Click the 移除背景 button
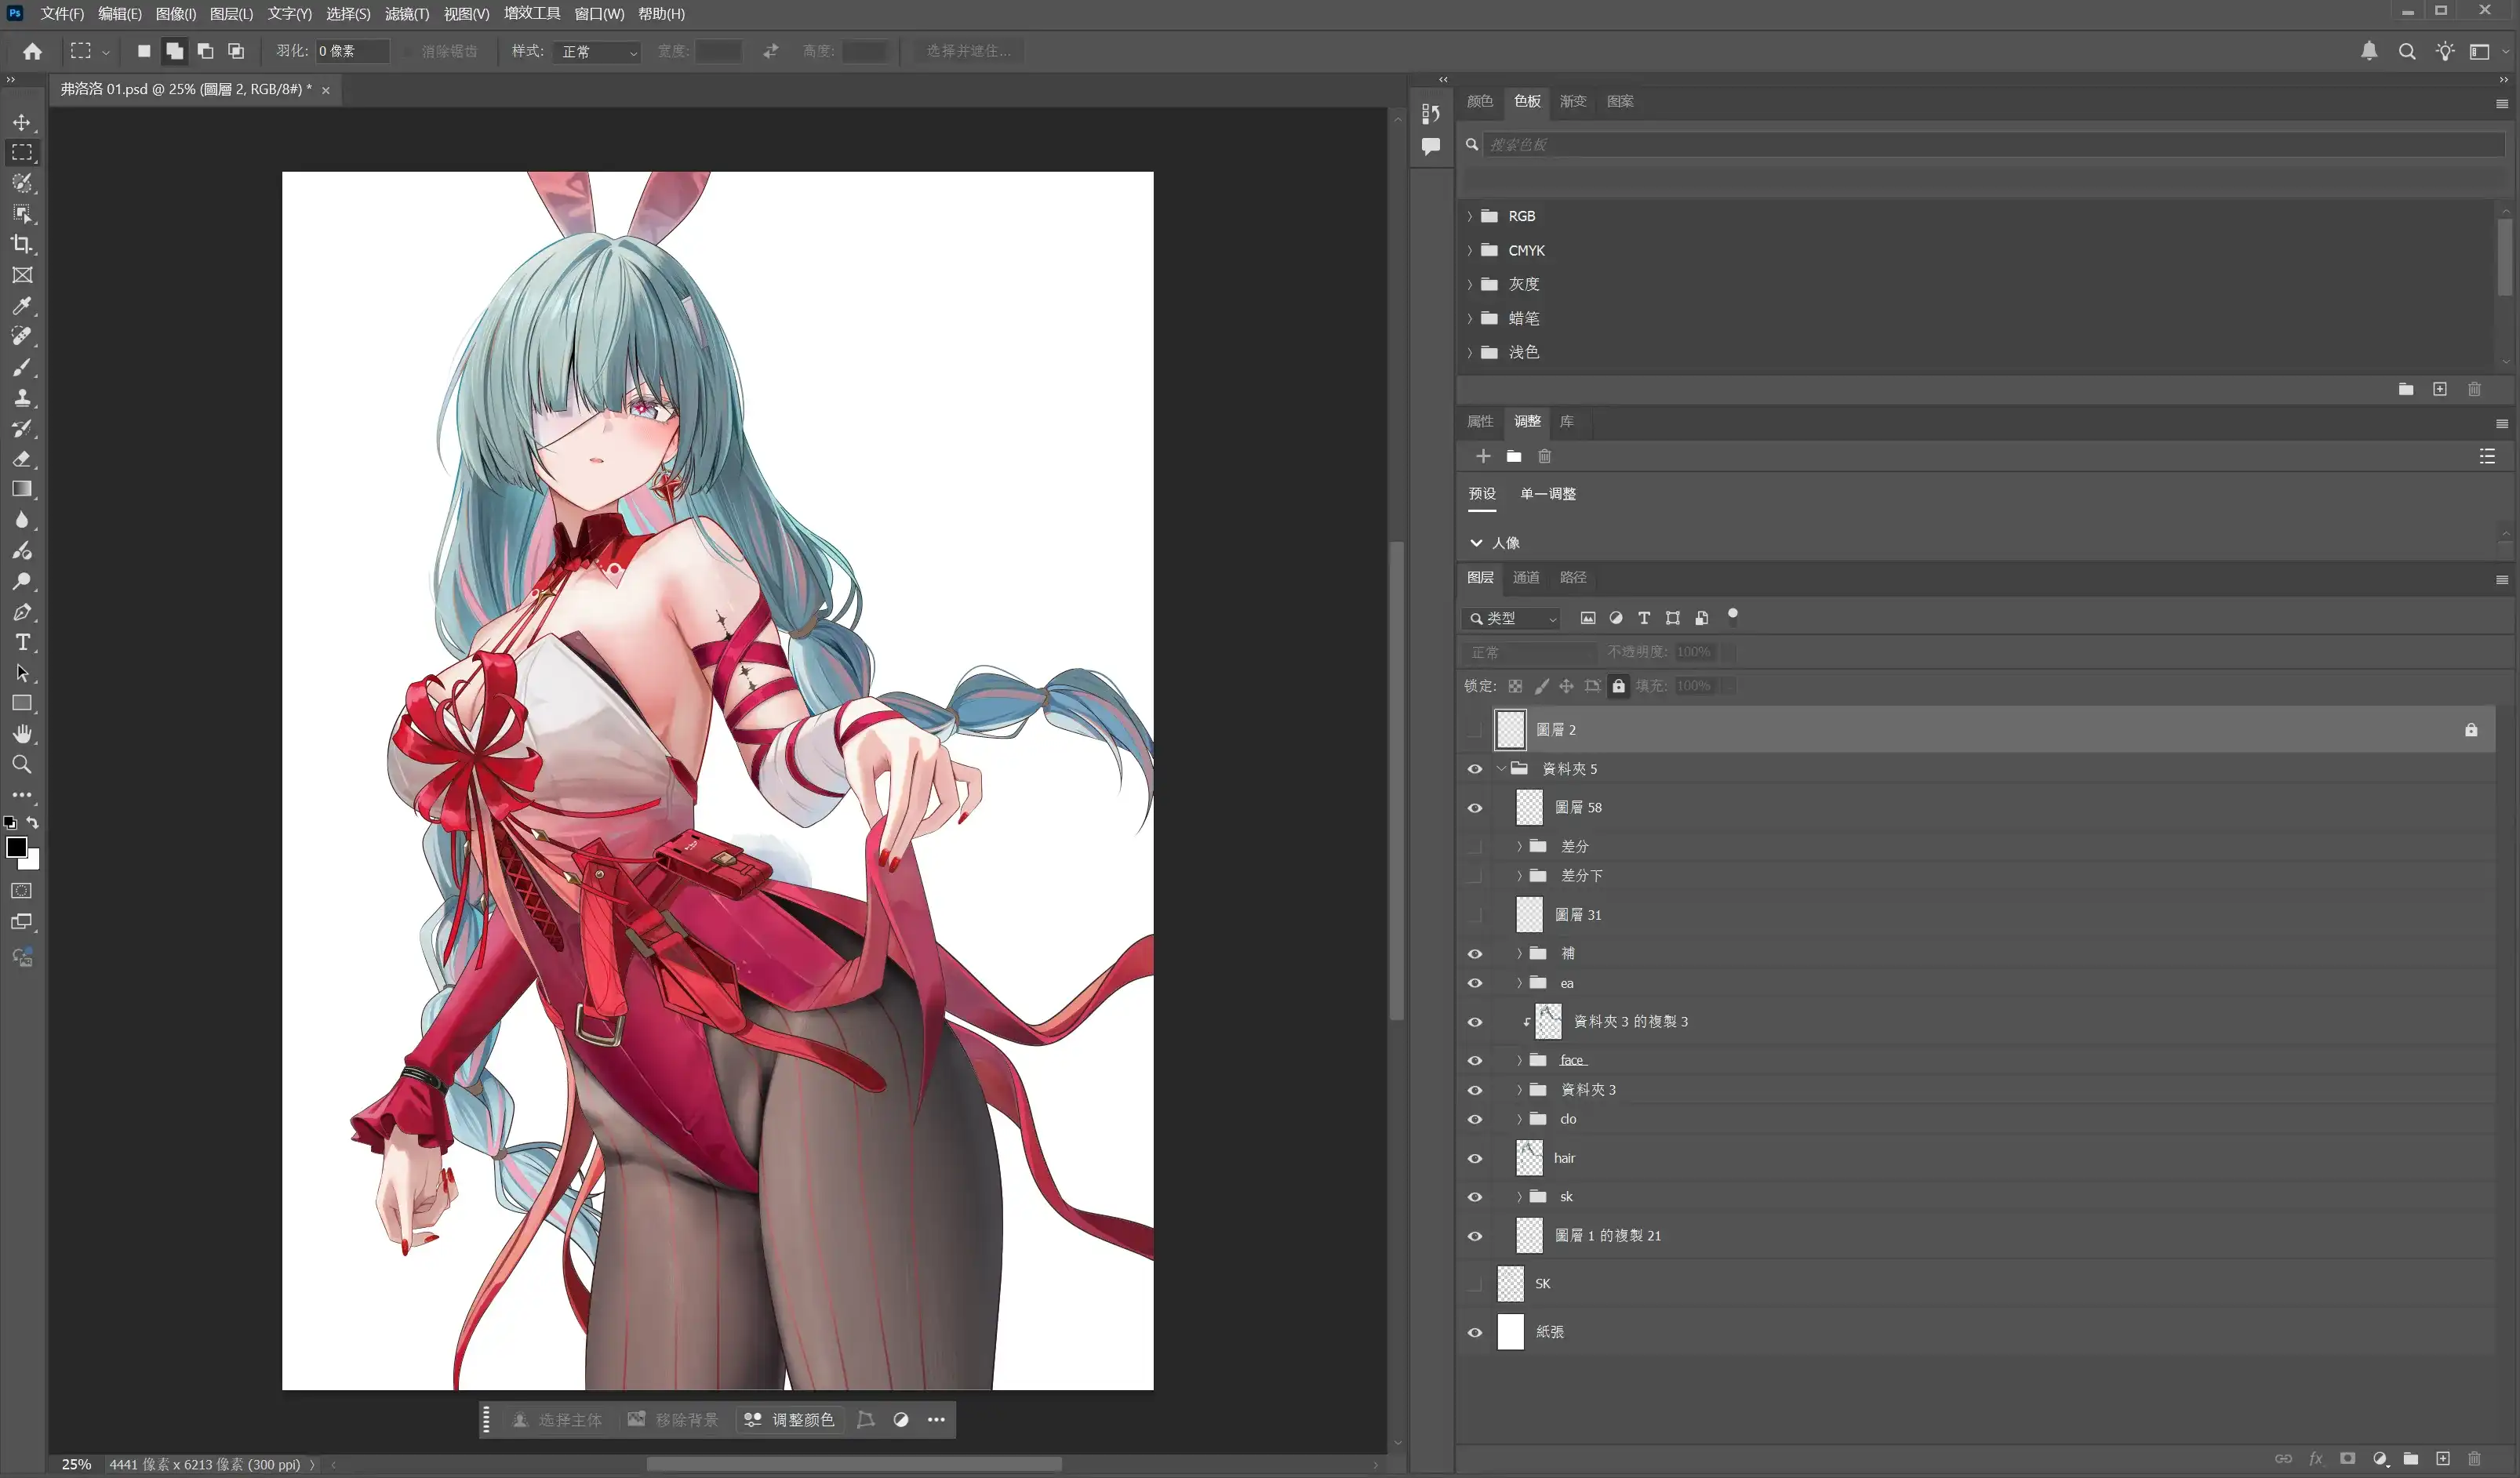This screenshot has height=1478, width=2520. pos(672,1420)
